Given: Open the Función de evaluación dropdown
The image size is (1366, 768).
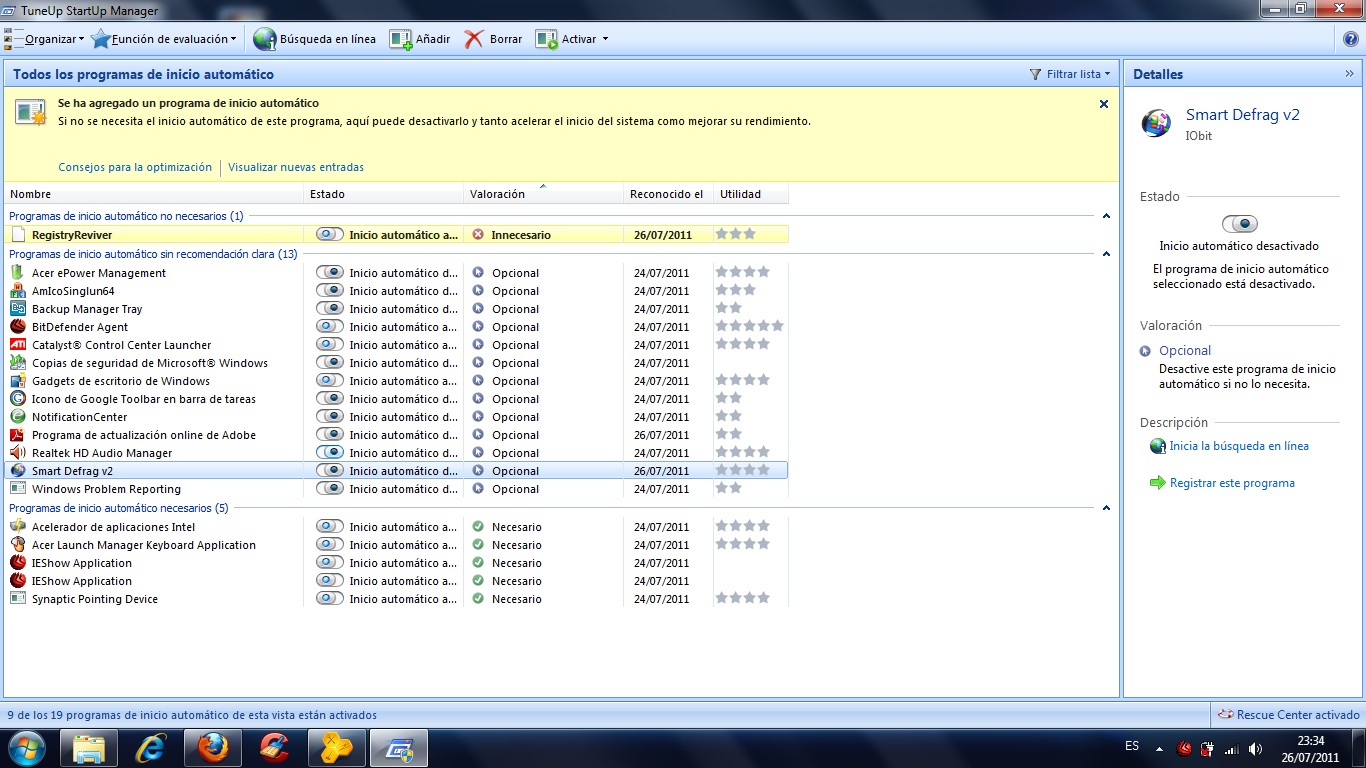Looking at the screenshot, I should 234,40.
